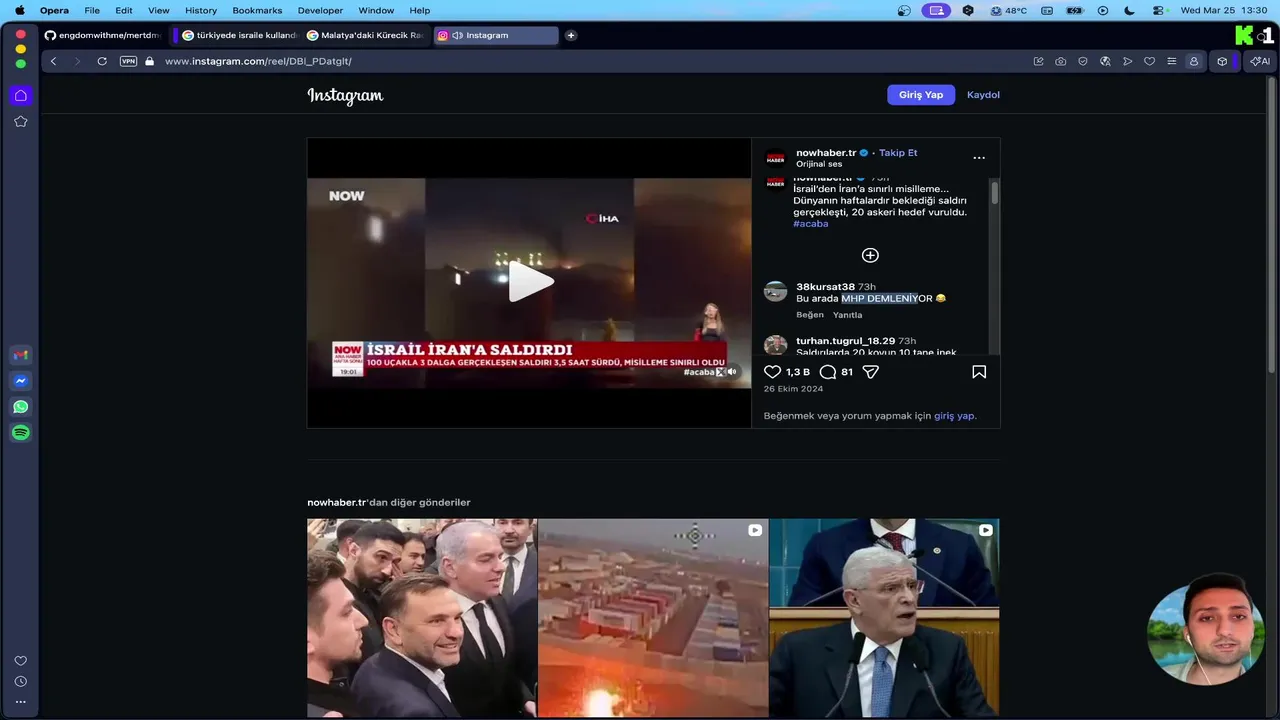Click the 'giriş yap' link below post

tap(954, 416)
